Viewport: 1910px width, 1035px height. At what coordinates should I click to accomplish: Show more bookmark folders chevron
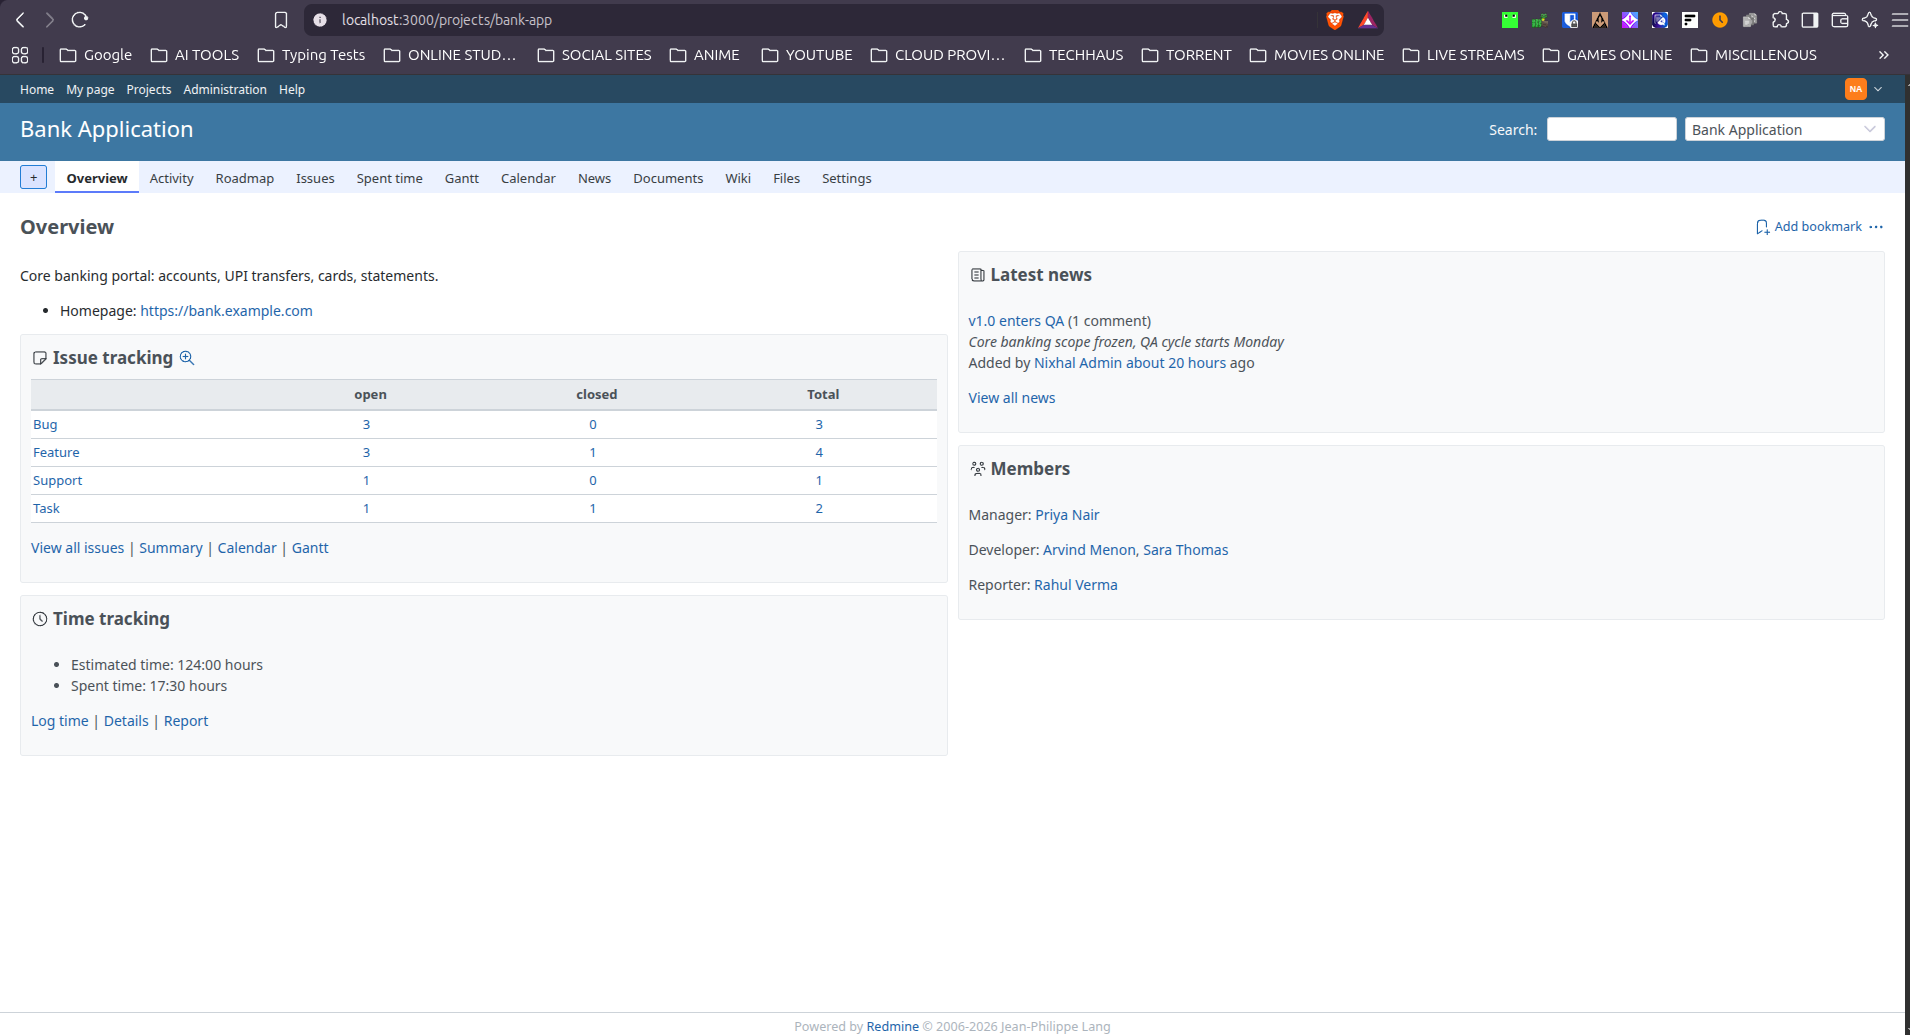(1884, 55)
